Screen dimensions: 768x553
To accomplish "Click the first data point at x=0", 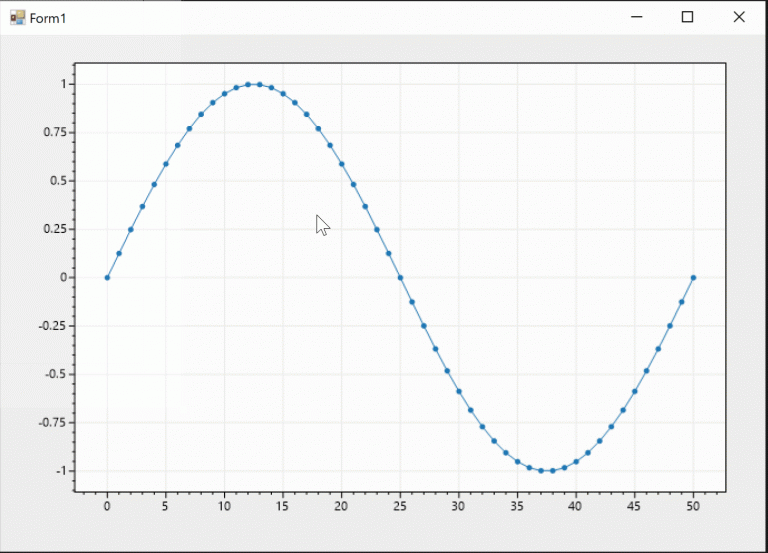I will pos(107,277).
